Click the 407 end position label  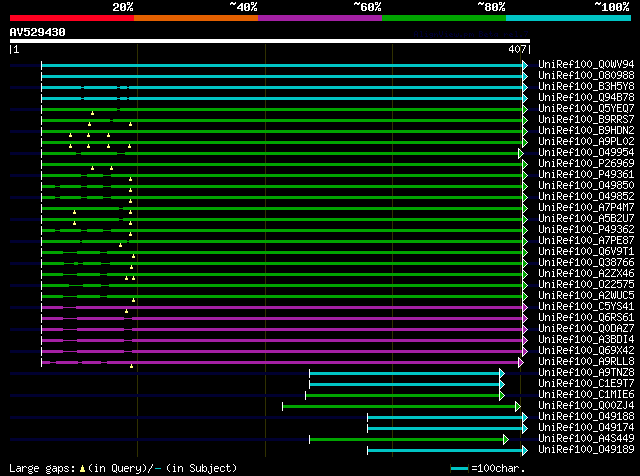pyautogui.click(x=517, y=49)
